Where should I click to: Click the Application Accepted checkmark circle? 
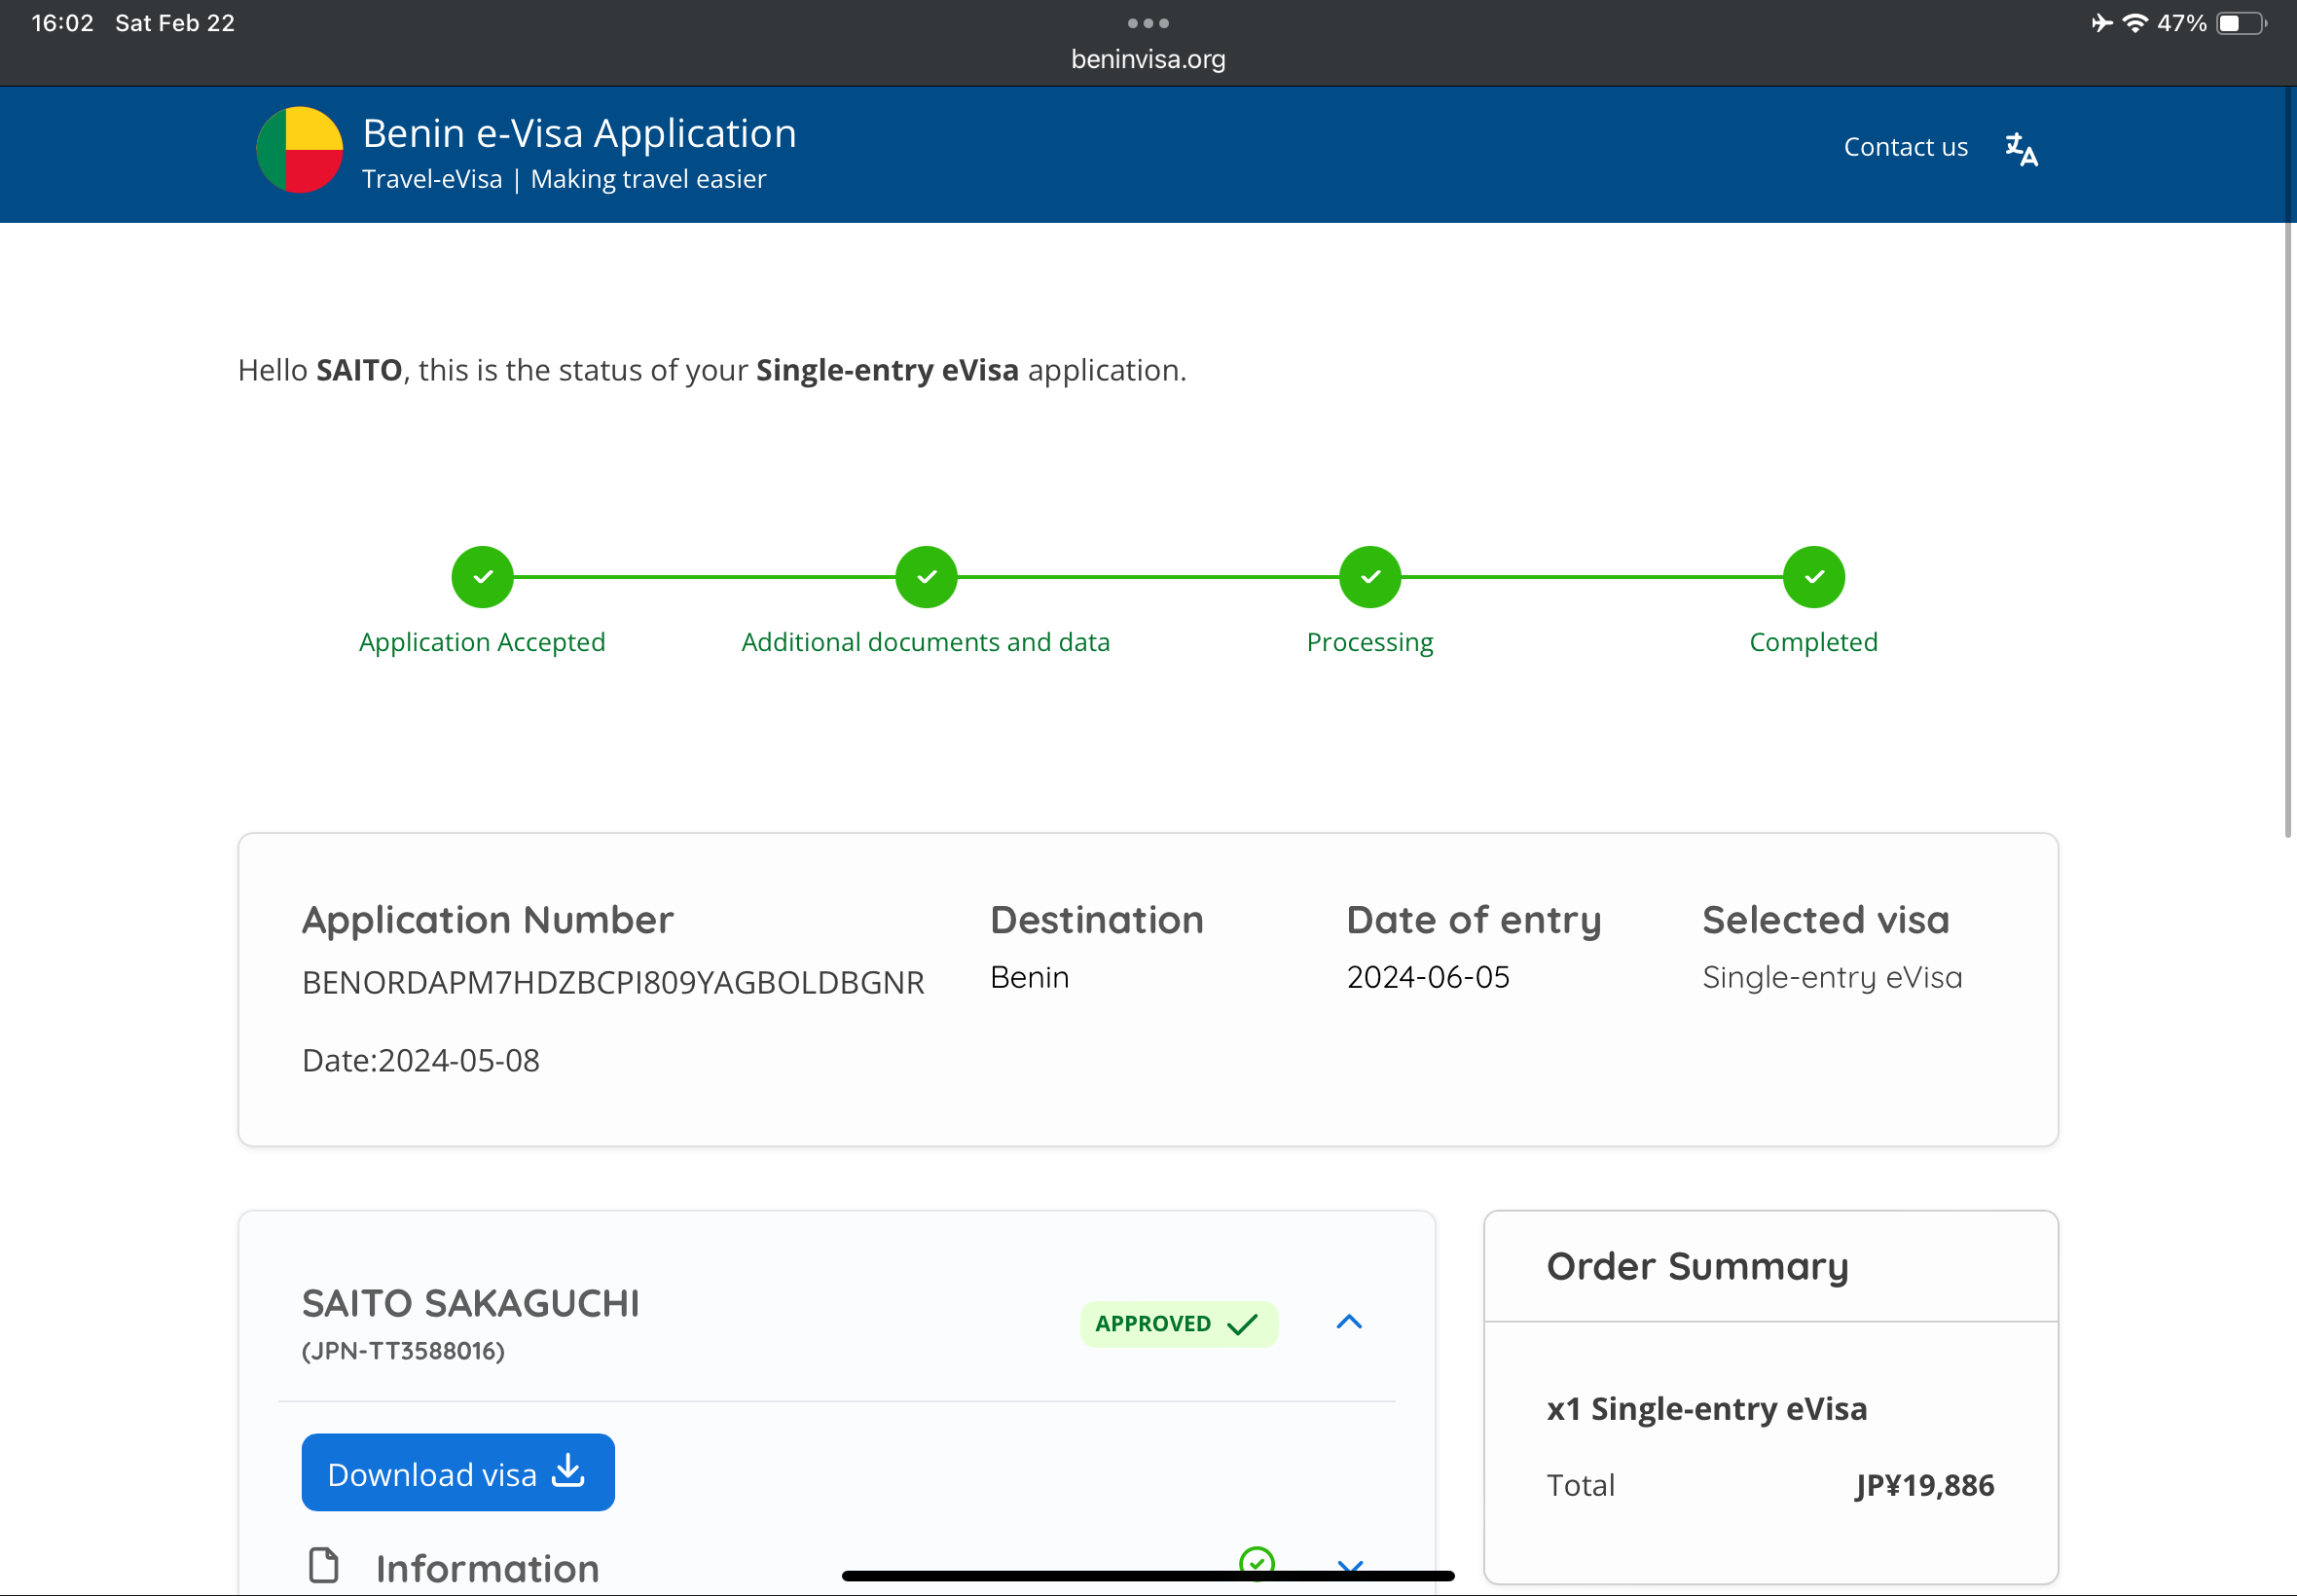[482, 577]
